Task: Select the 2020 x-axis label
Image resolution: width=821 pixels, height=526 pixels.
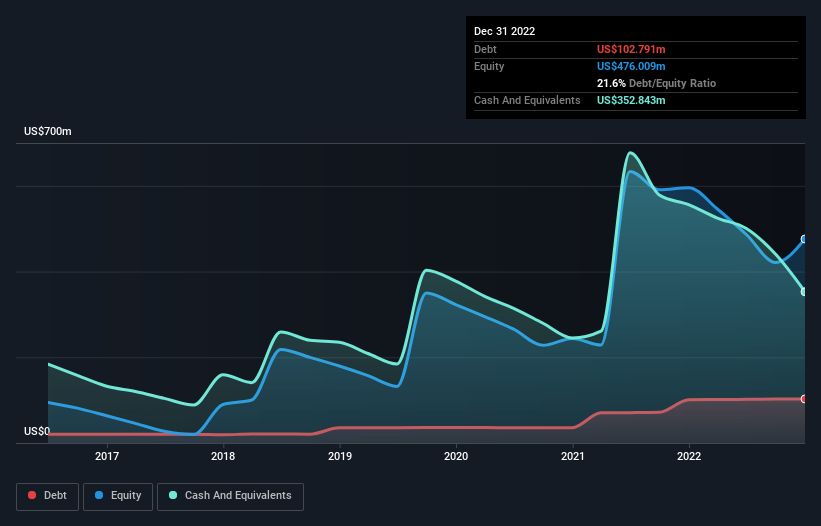Action: [x=456, y=456]
